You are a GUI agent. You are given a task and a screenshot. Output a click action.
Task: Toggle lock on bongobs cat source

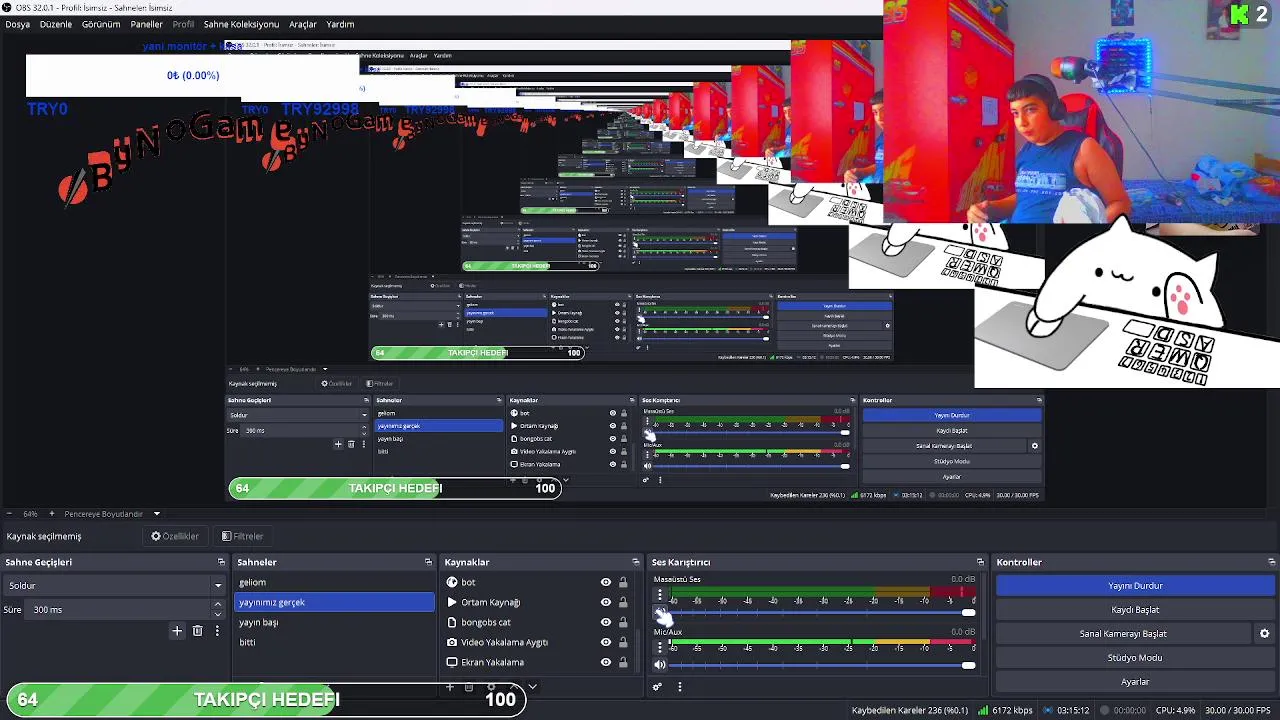tap(622, 622)
